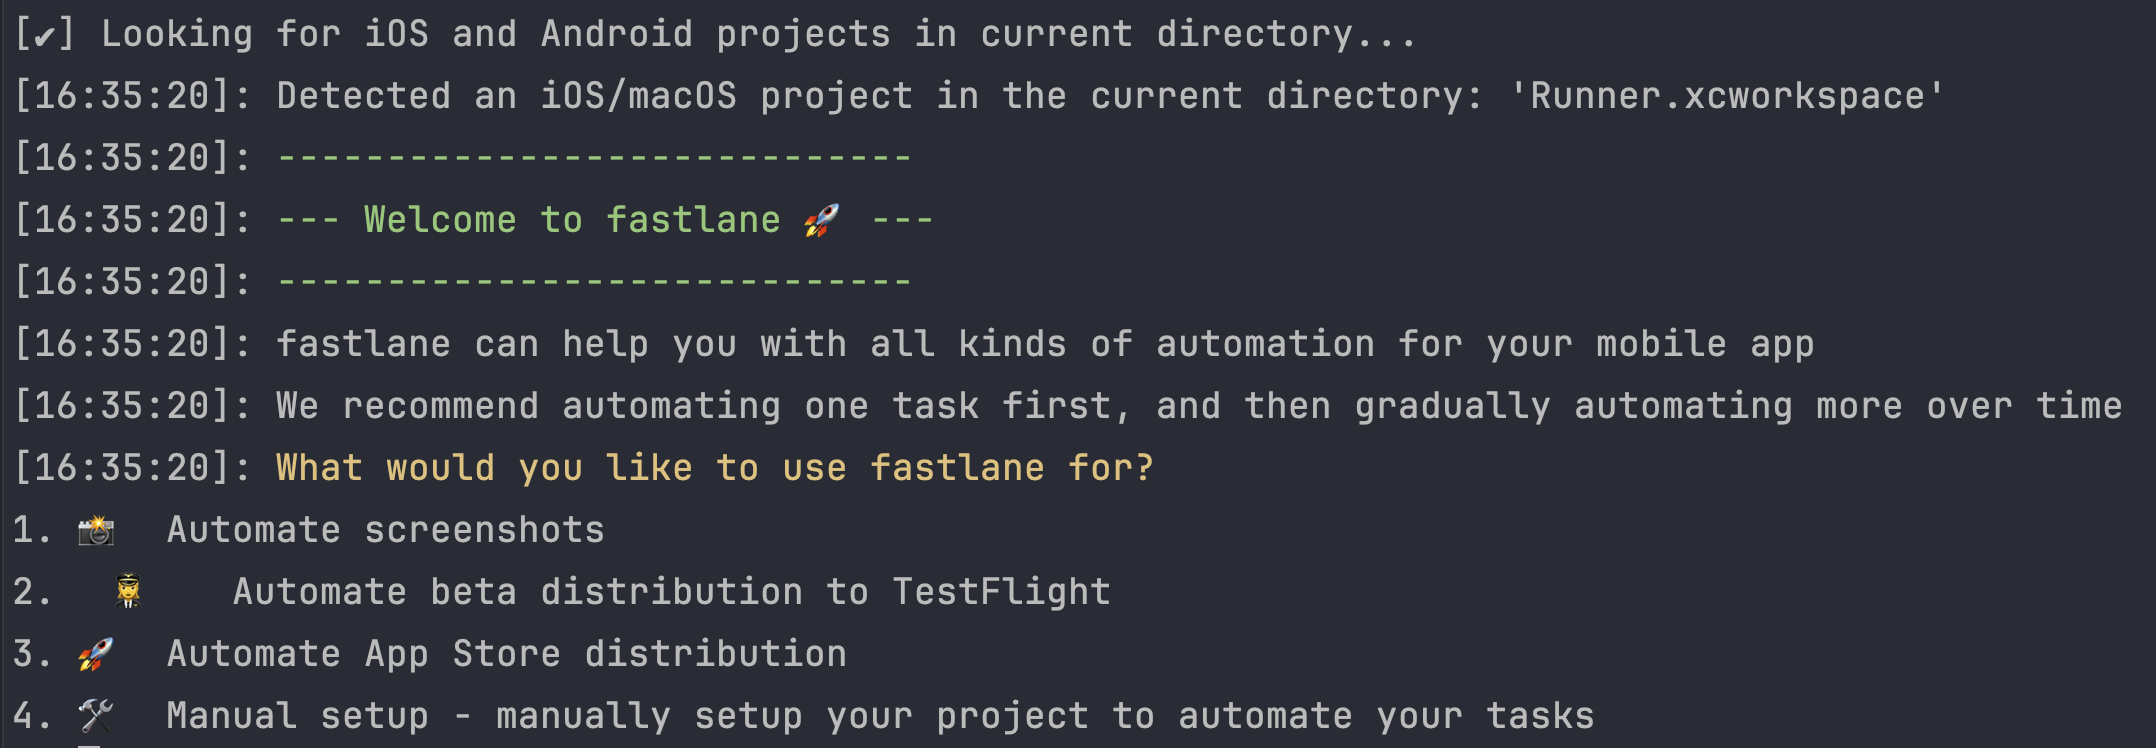Click the yellow question What would you like
The height and width of the screenshot is (748, 2156).
[715, 468]
